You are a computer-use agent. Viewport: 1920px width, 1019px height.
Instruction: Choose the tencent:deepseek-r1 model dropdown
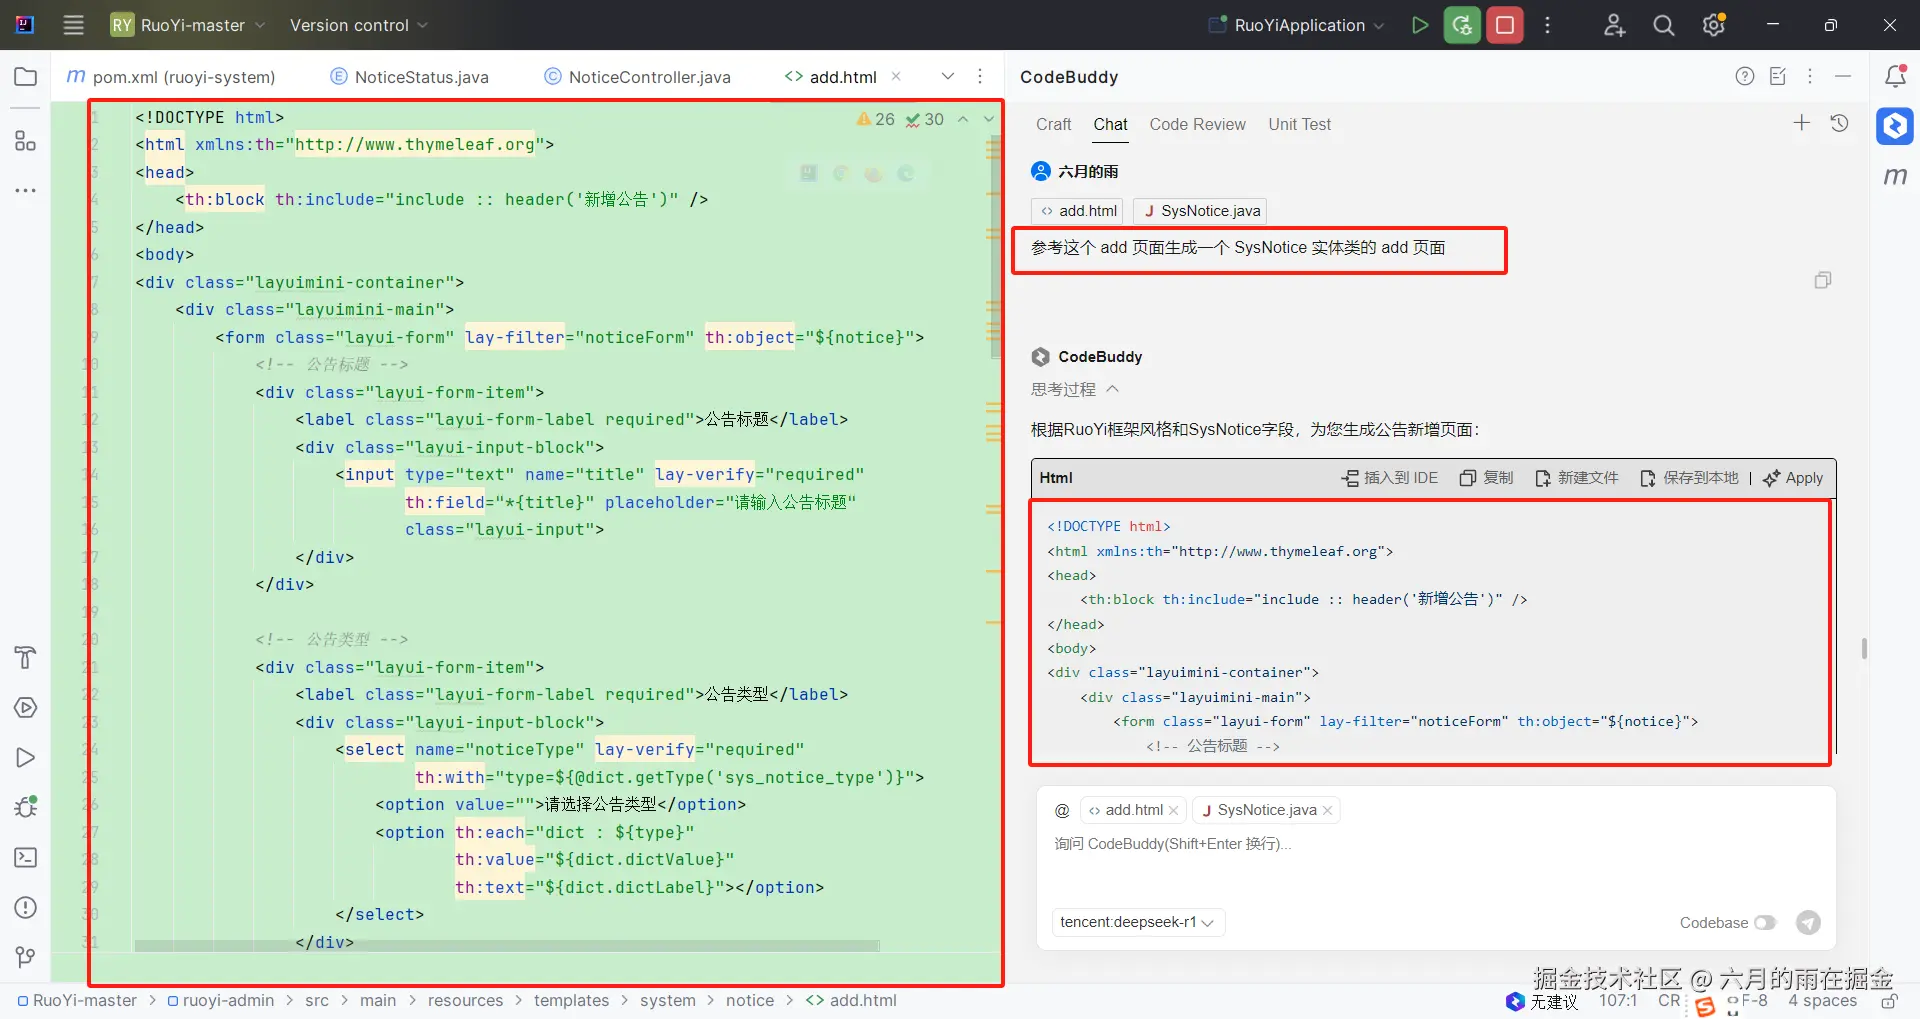click(1138, 922)
